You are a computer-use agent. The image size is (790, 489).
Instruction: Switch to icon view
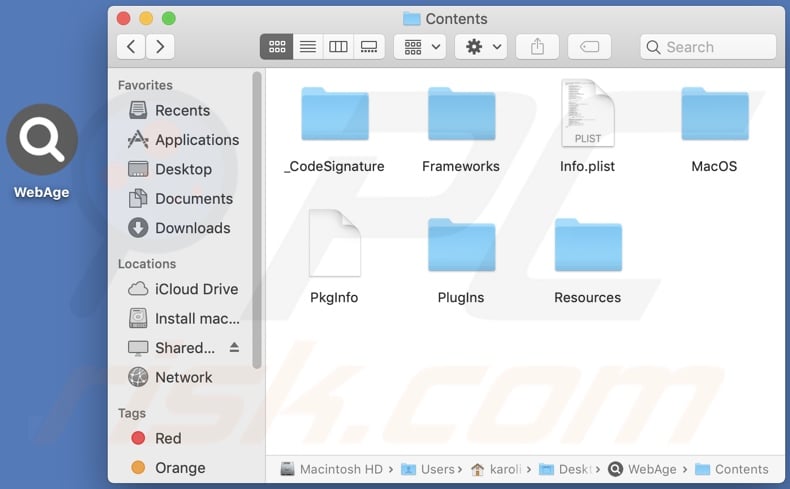pos(277,47)
